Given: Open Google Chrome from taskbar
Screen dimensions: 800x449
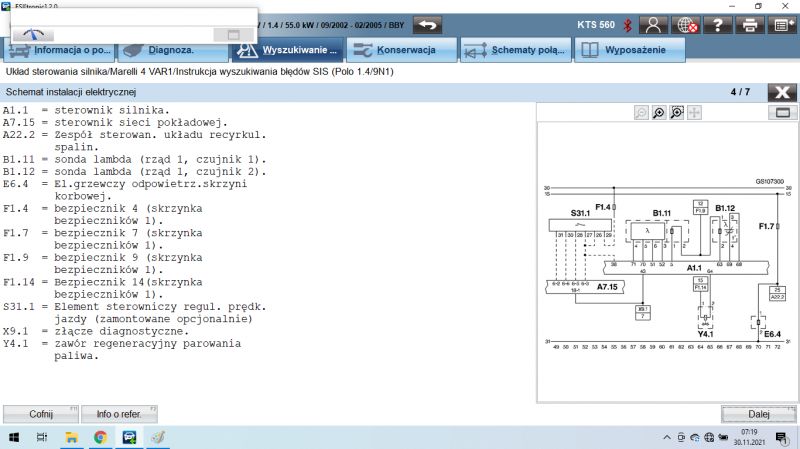Looking at the screenshot, I should click(101, 437).
